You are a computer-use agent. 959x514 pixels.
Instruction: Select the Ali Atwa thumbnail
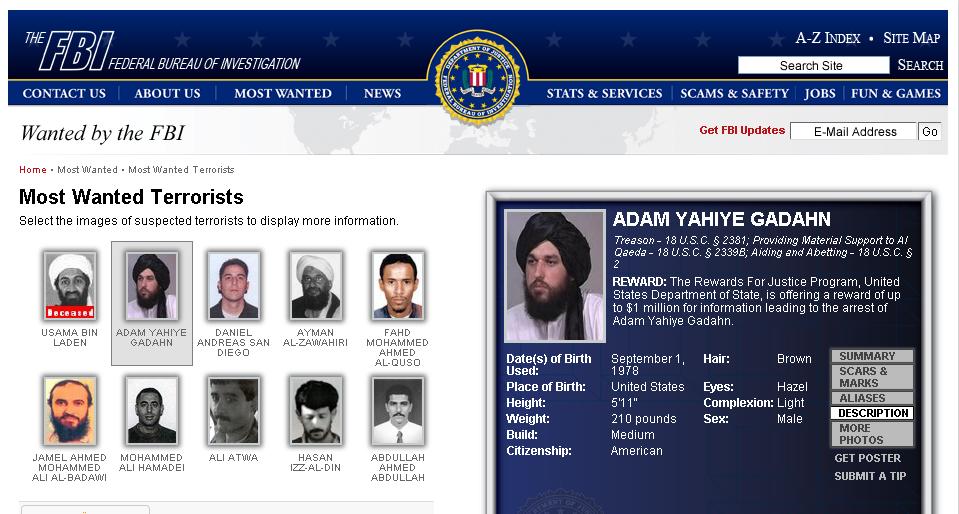(234, 411)
